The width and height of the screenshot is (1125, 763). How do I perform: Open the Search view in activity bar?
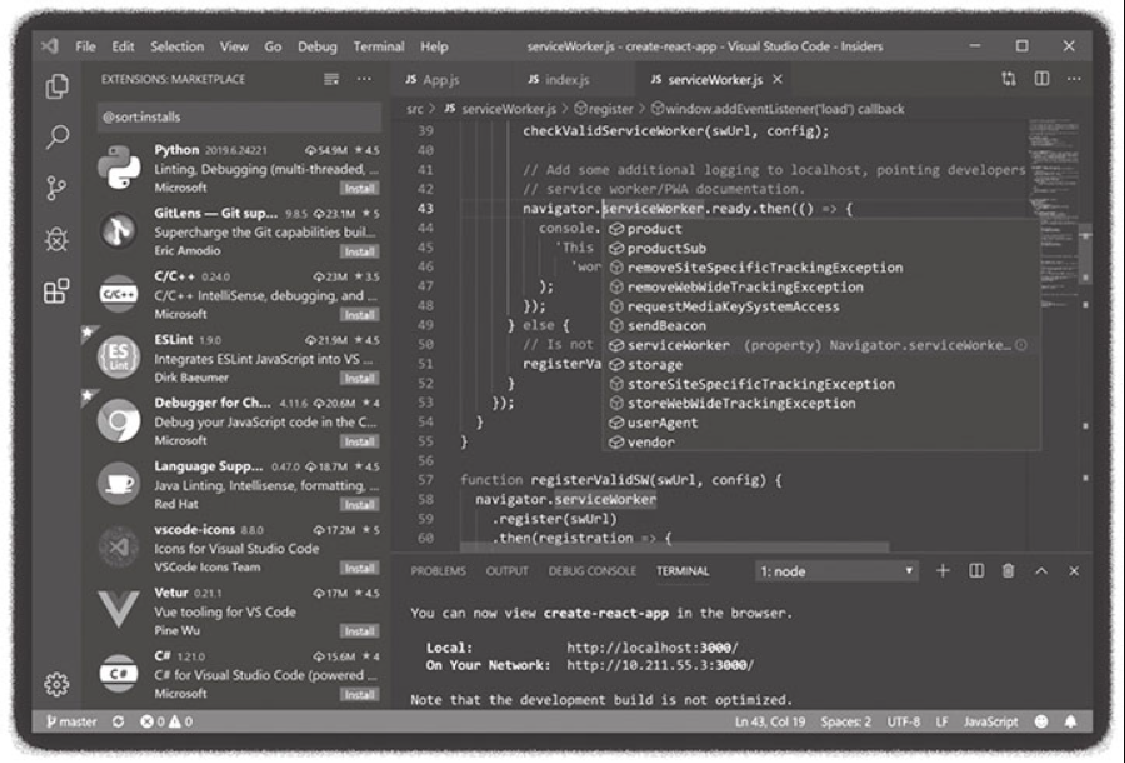pos(57,136)
